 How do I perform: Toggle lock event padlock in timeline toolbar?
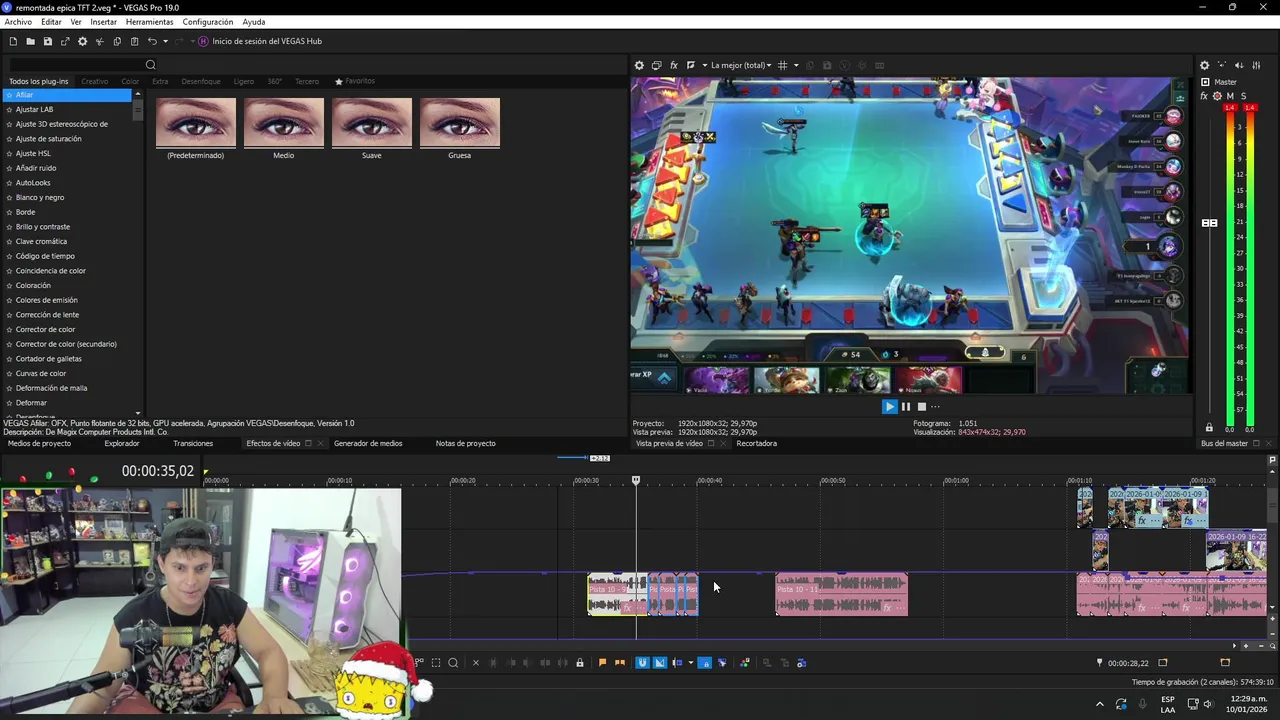(579, 662)
